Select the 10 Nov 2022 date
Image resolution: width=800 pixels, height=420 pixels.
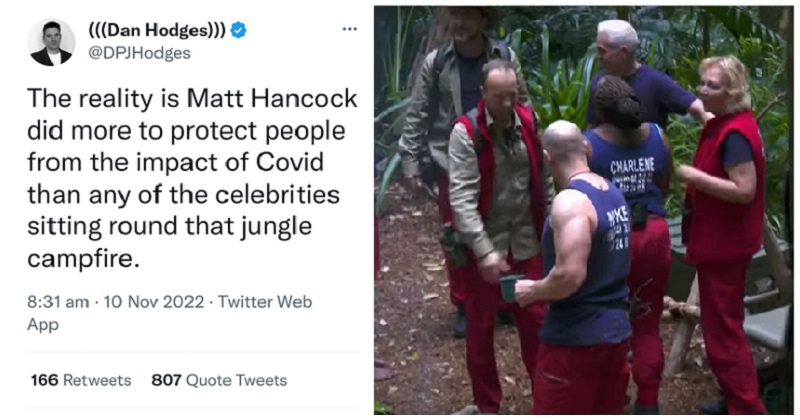pyautogui.click(x=154, y=302)
